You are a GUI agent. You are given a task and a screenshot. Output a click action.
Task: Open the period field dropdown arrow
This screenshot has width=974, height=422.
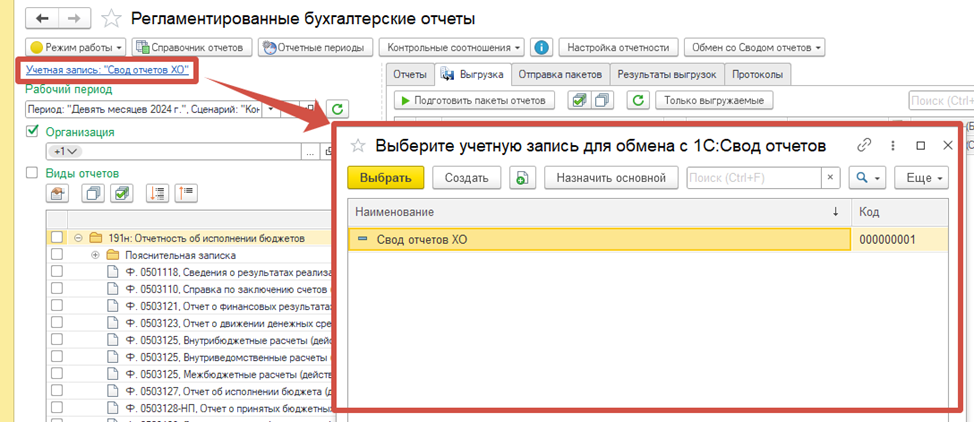coord(271,110)
